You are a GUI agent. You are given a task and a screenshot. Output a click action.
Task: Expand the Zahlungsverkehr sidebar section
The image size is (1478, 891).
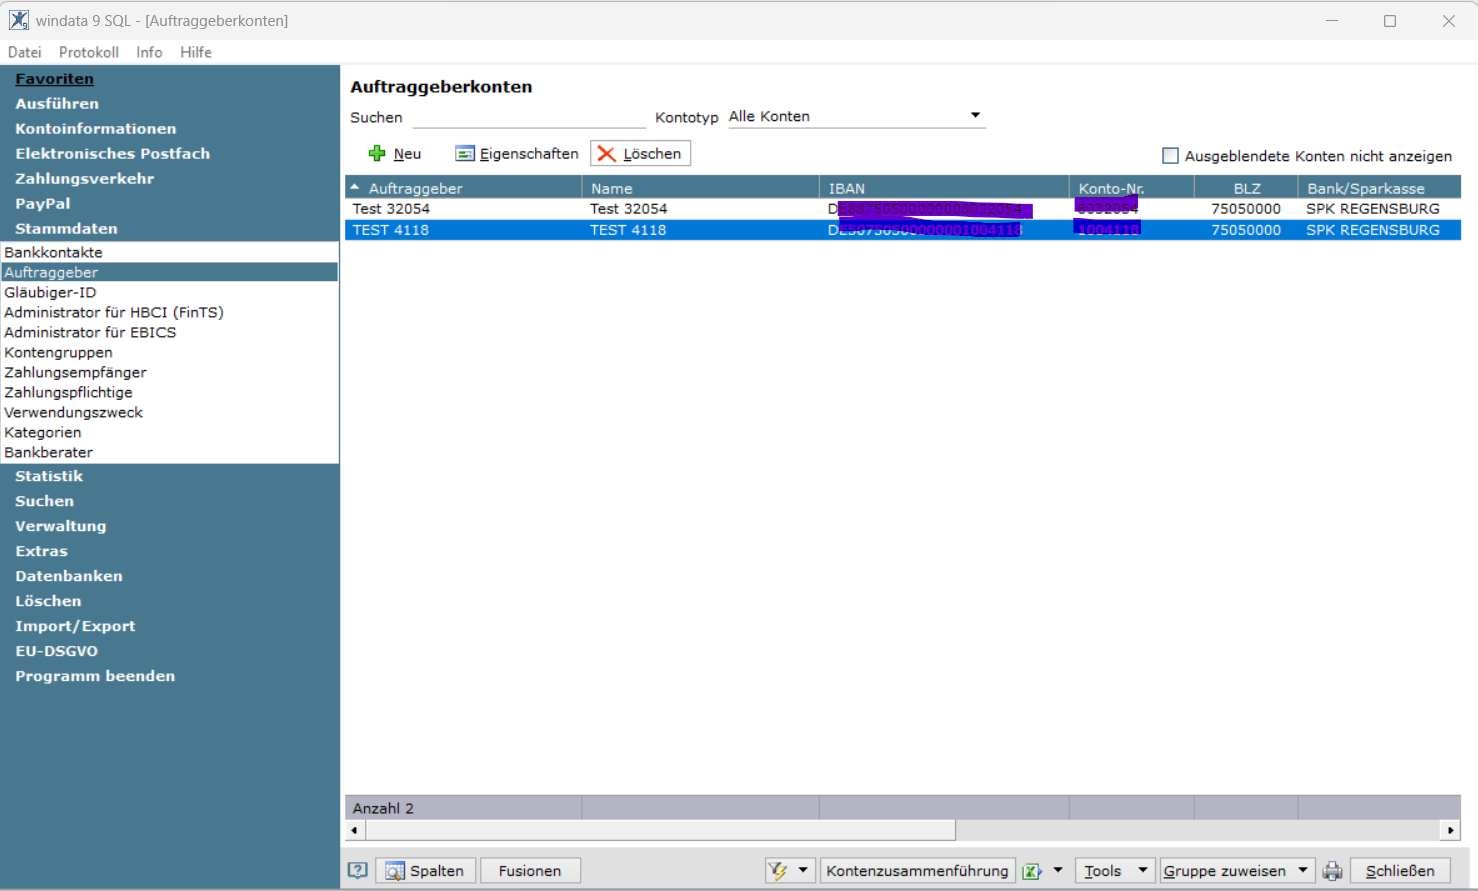(x=85, y=178)
